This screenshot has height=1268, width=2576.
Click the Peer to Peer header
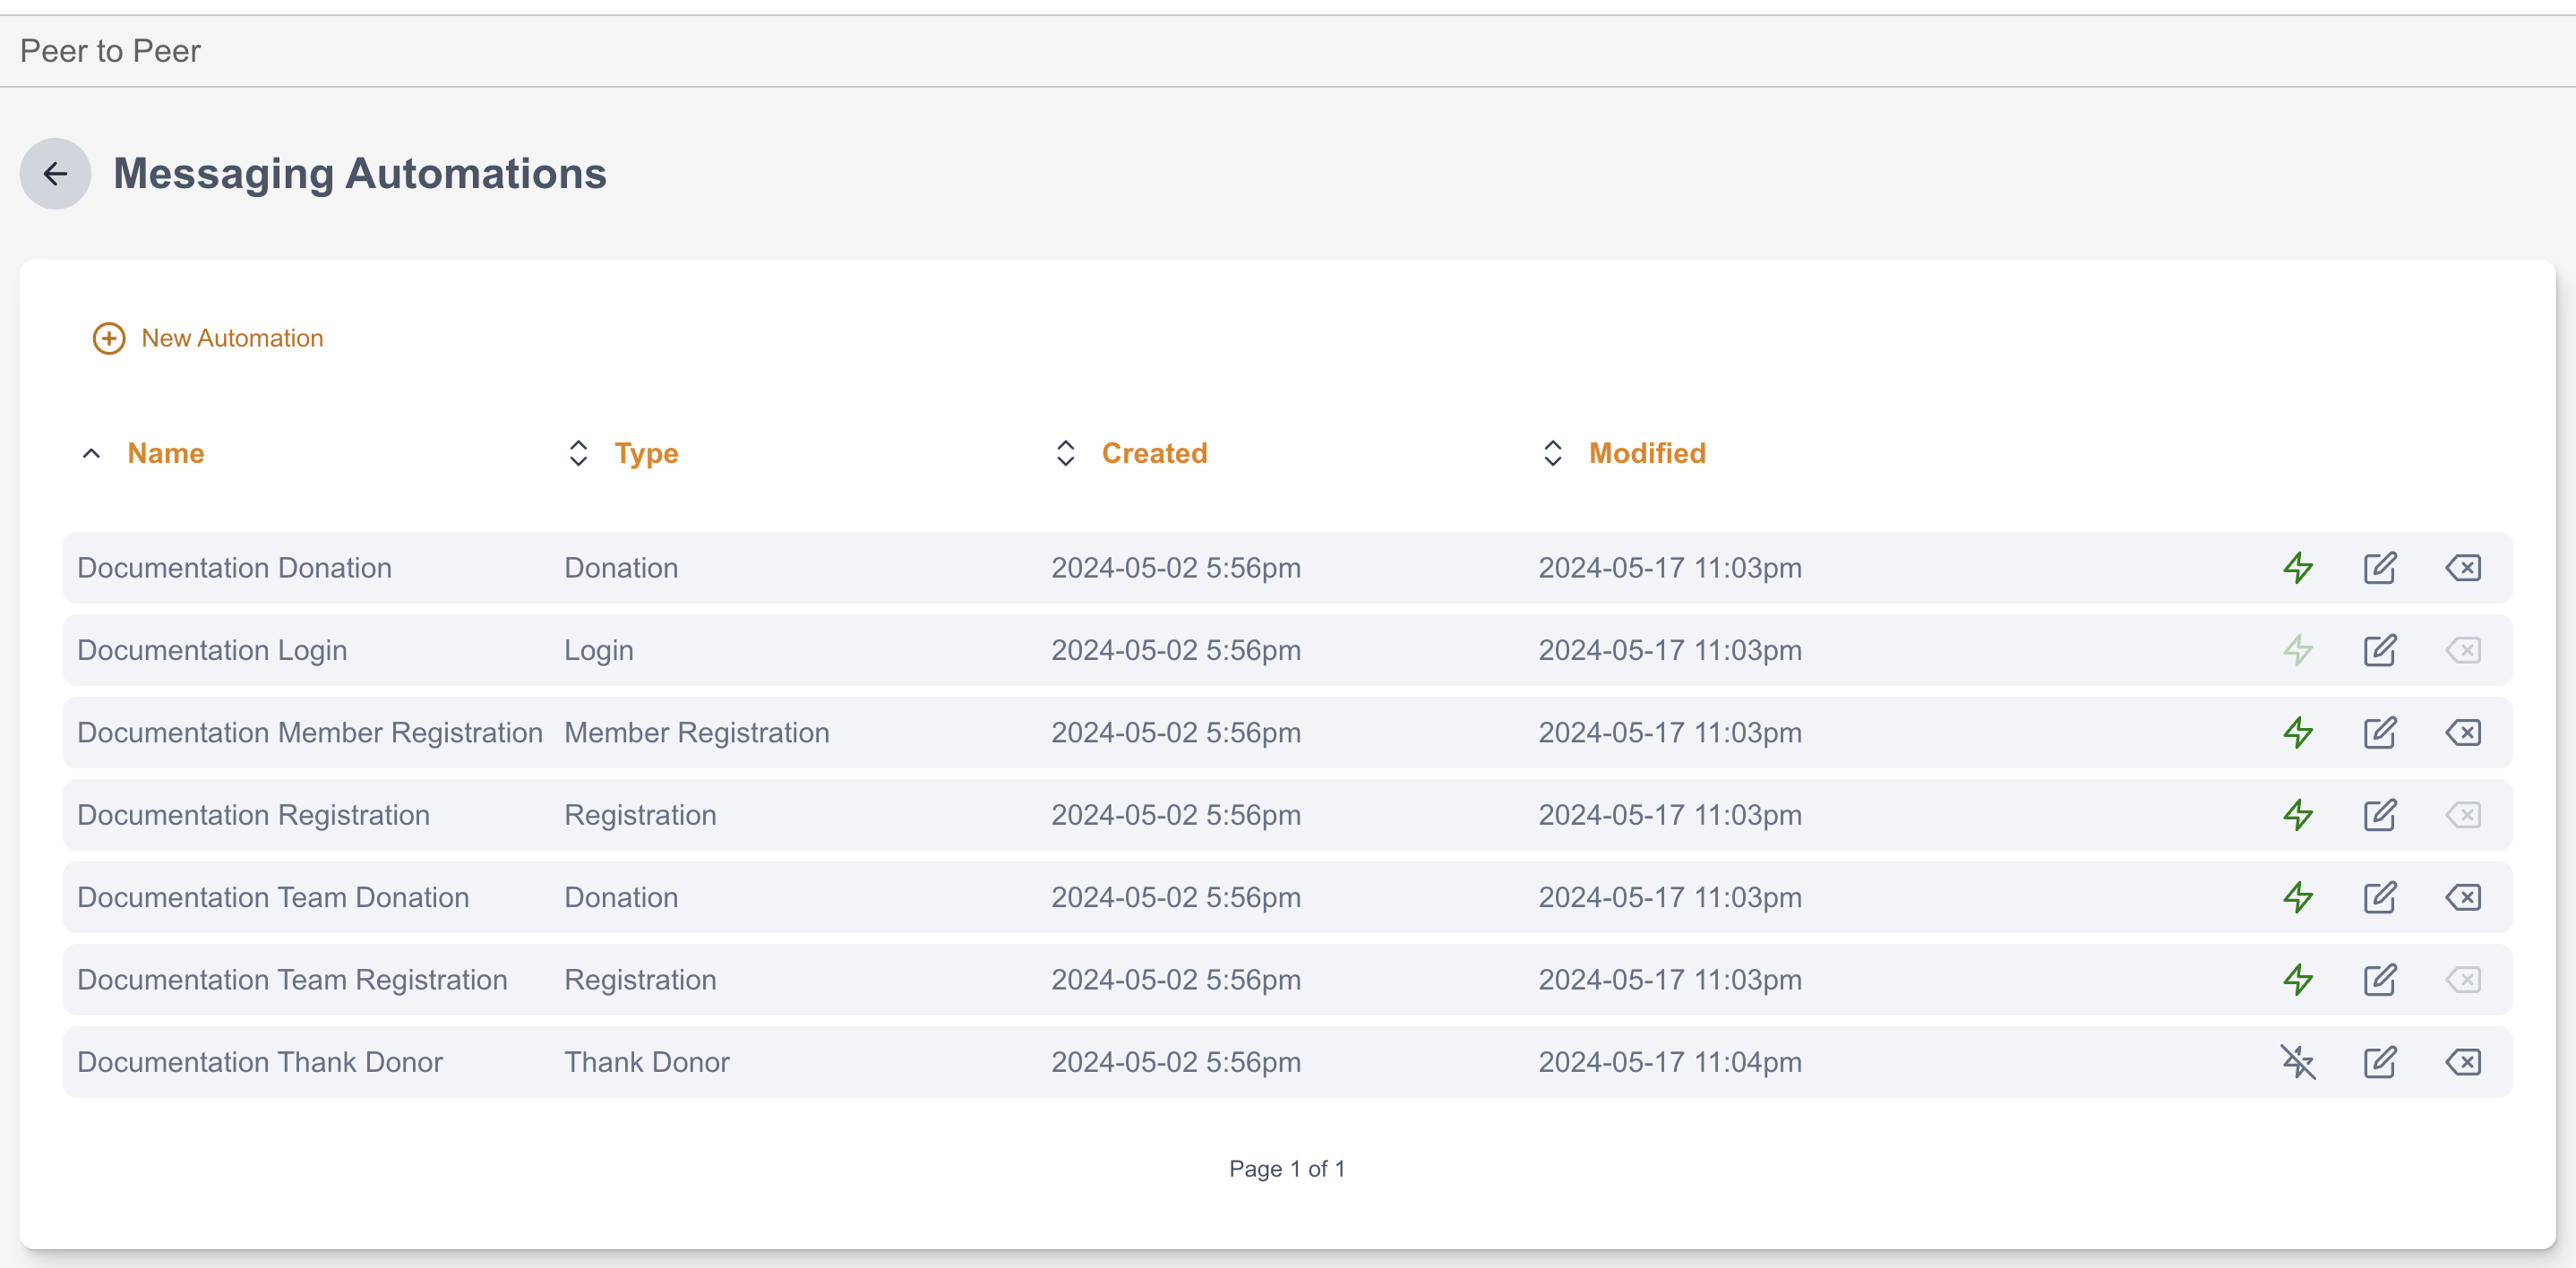(110, 51)
